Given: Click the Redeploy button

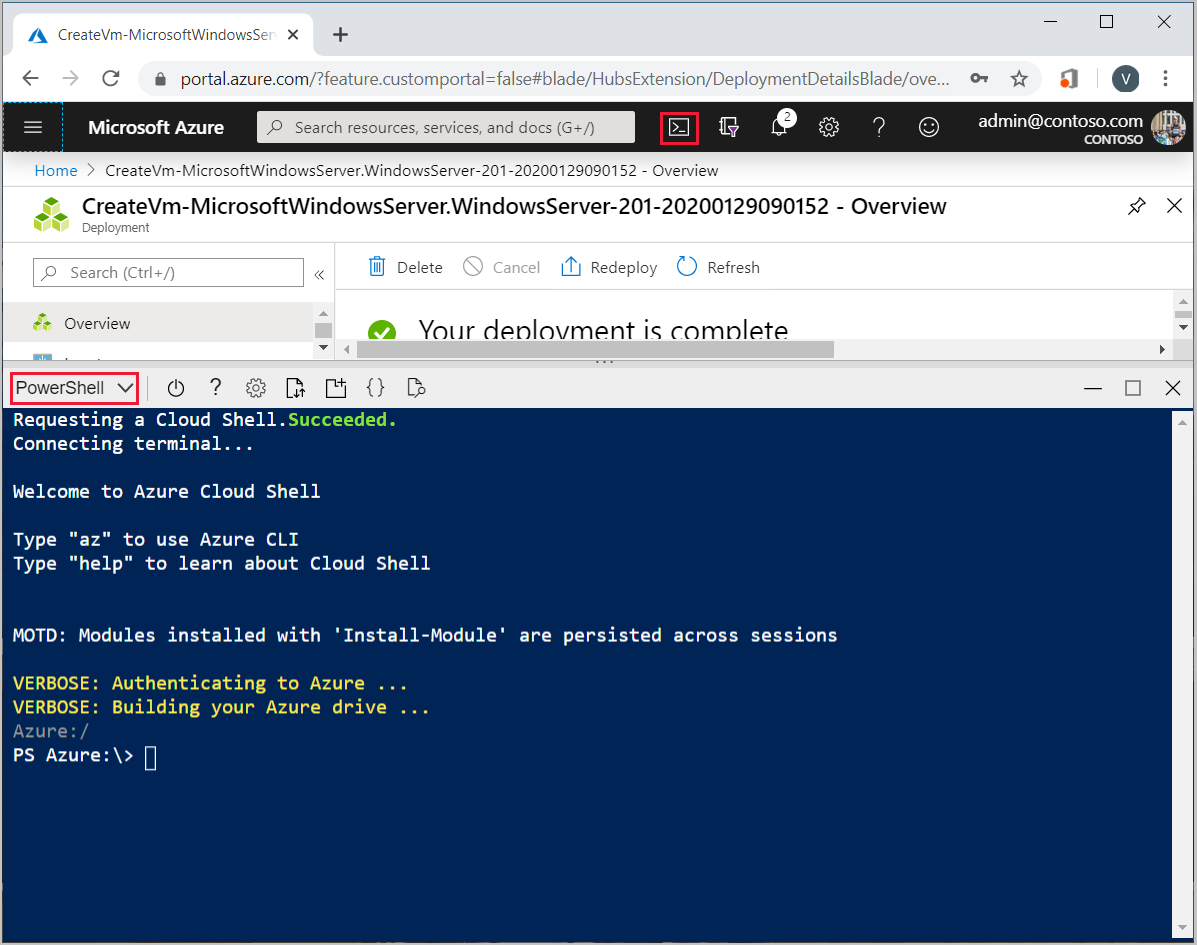Looking at the screenshot, I should (x=609, y=267).
